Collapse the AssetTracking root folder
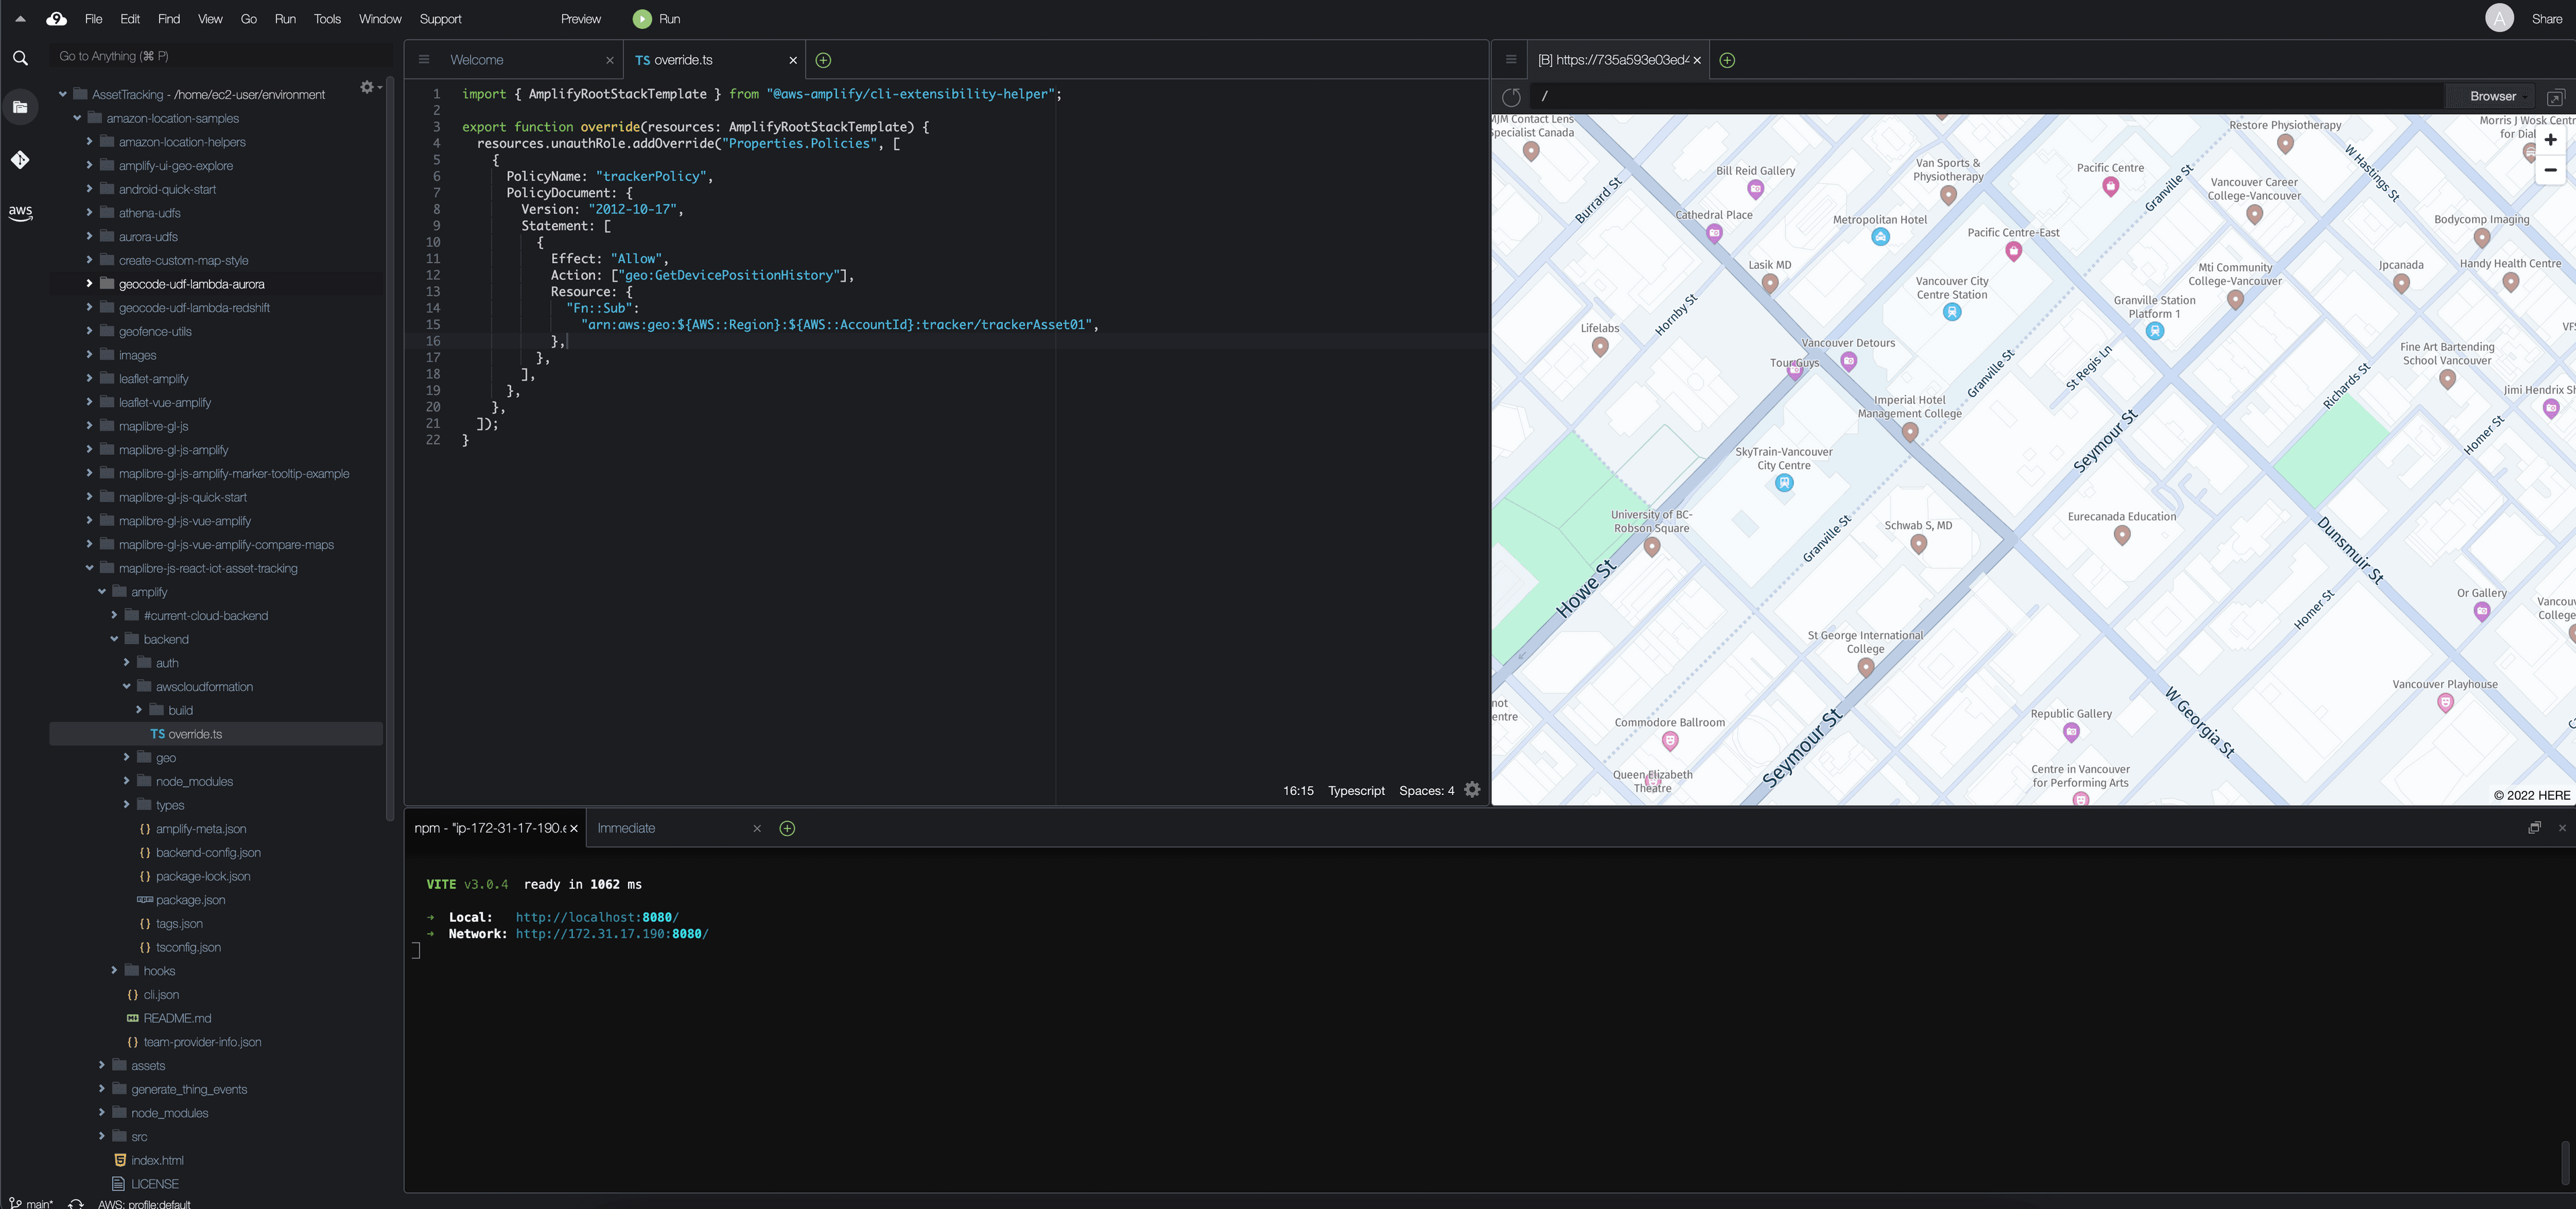 tap(63, 94)
